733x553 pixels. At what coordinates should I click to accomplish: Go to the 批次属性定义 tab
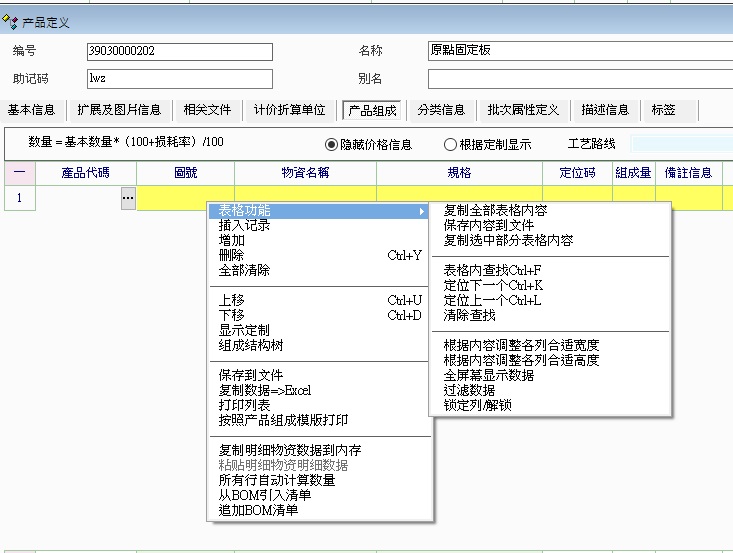click(x=523, y=110)
